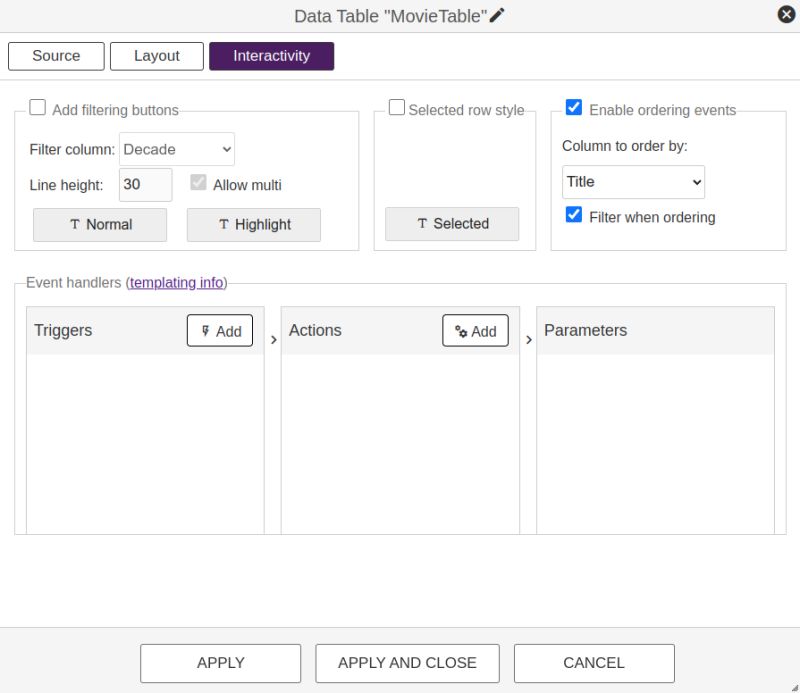Switch to the Layout tab

tap(156, 56)
